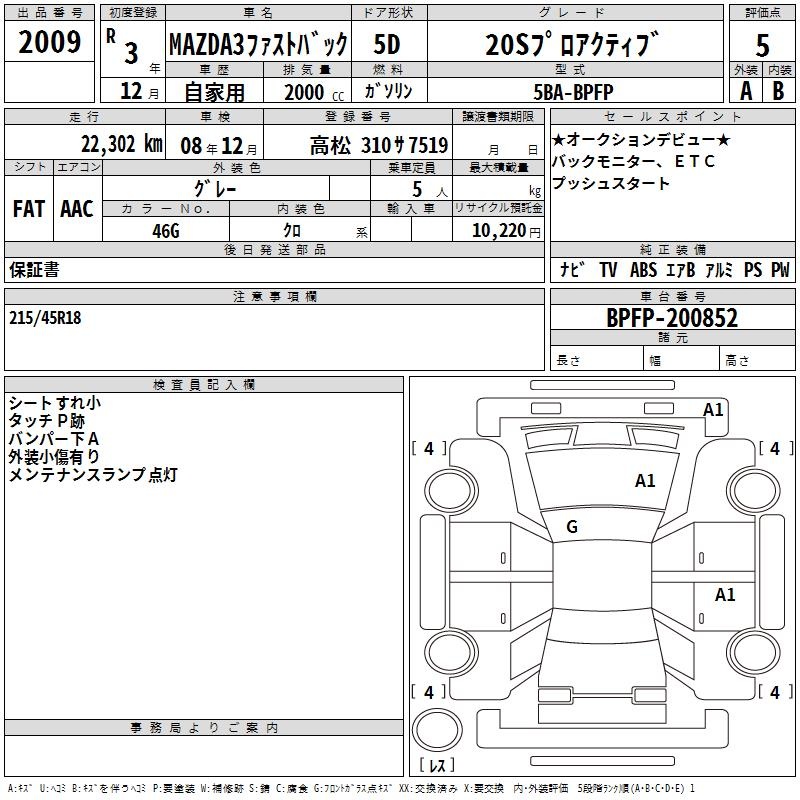
Task: Select the overall grade score 5
Action: (x=762, y=44)
